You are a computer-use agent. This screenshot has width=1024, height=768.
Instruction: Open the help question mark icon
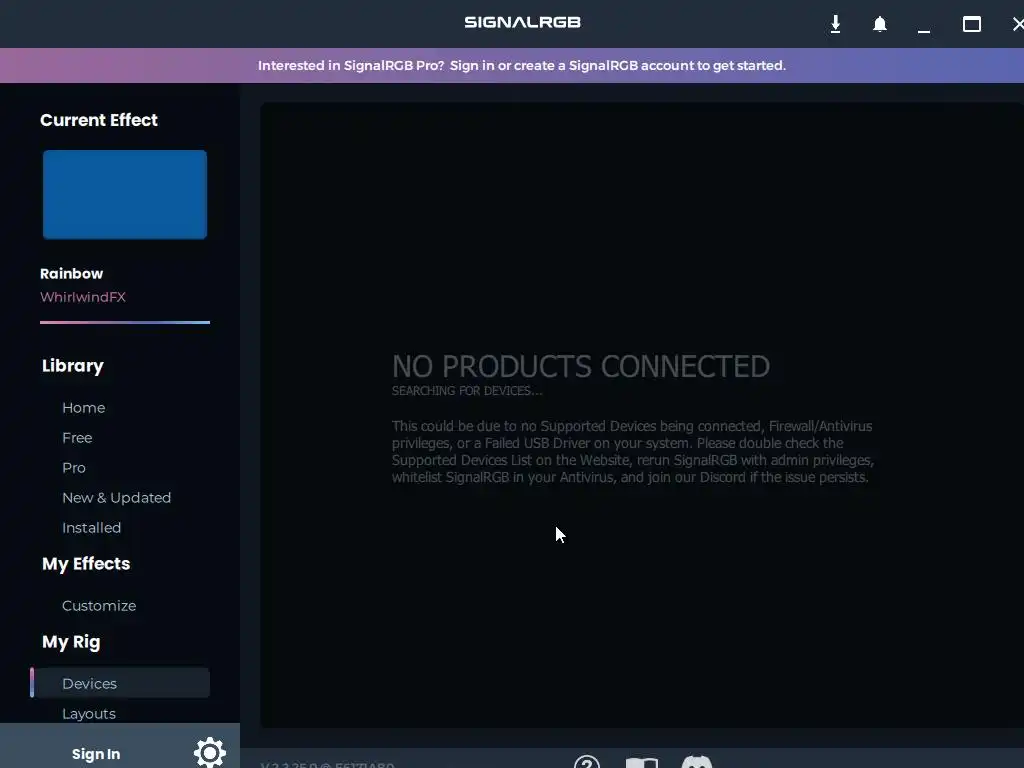tap(586, 762)
